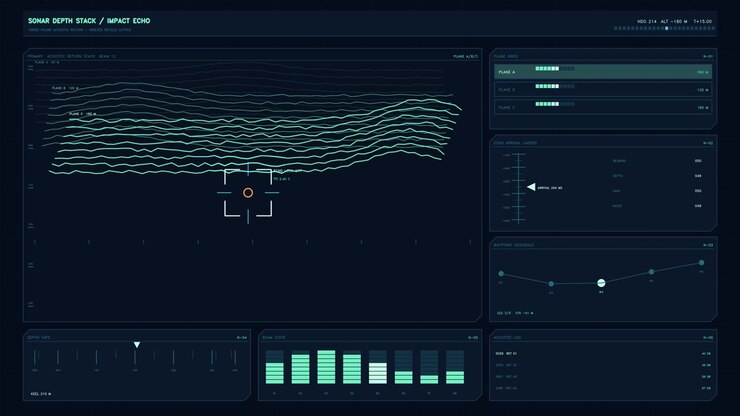Click the white depth tape pointer triangle
Viewport: 740px width, 416px height.
(136, 345)
